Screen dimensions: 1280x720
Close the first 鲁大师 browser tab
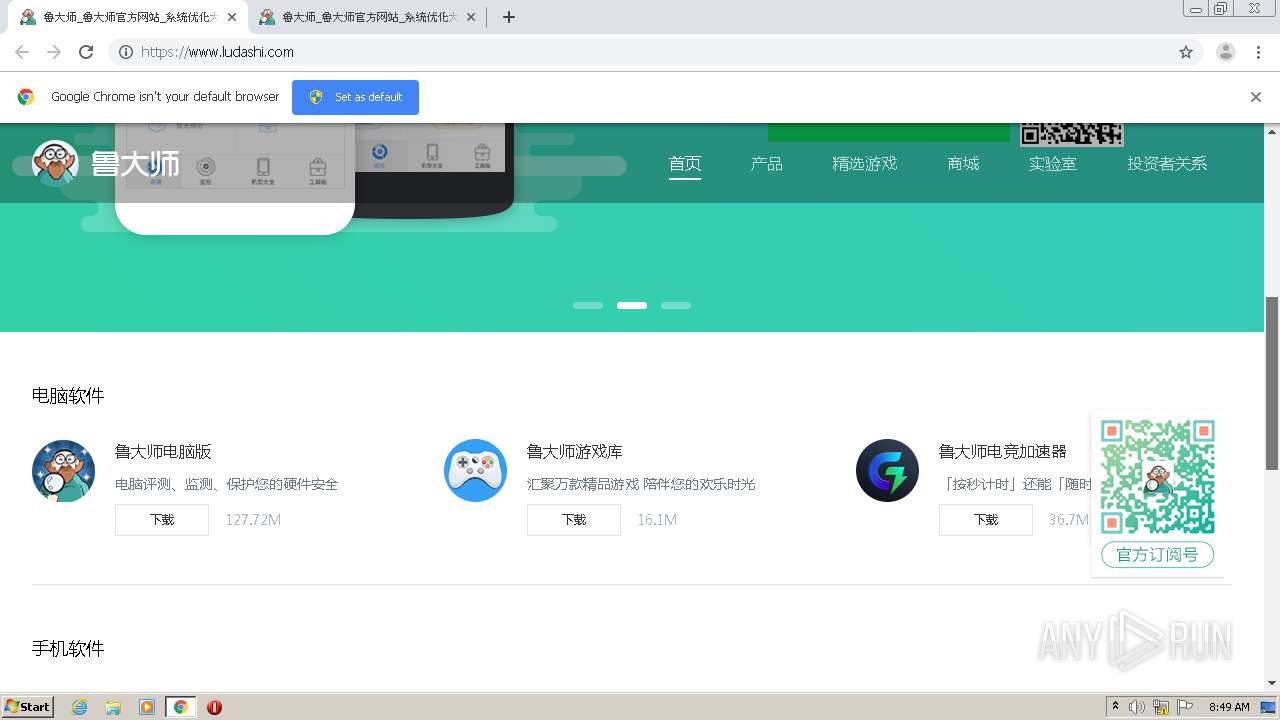pos(232,17)
